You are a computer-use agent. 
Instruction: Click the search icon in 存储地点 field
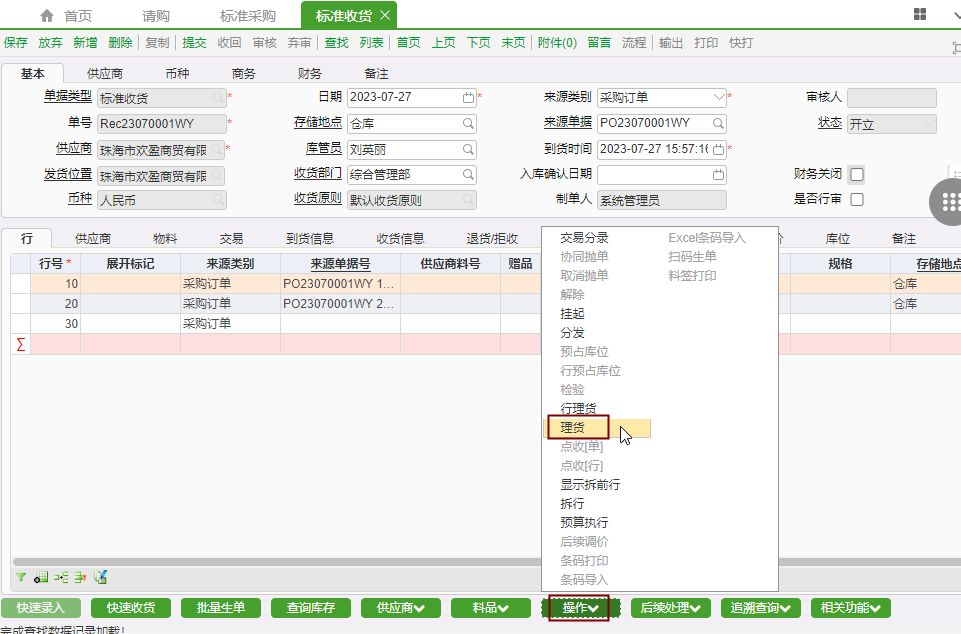468,124
